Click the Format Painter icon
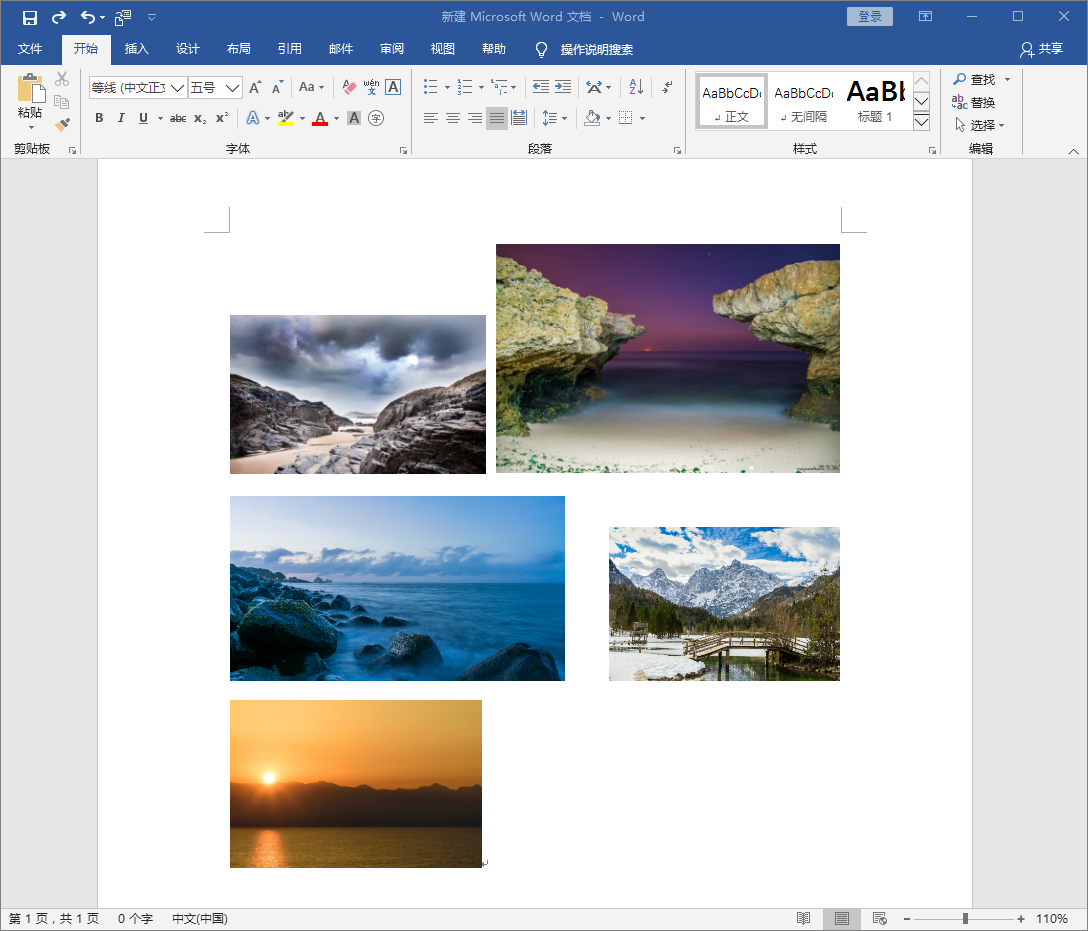Screen dimensions: 1088x931 (62, 125)
